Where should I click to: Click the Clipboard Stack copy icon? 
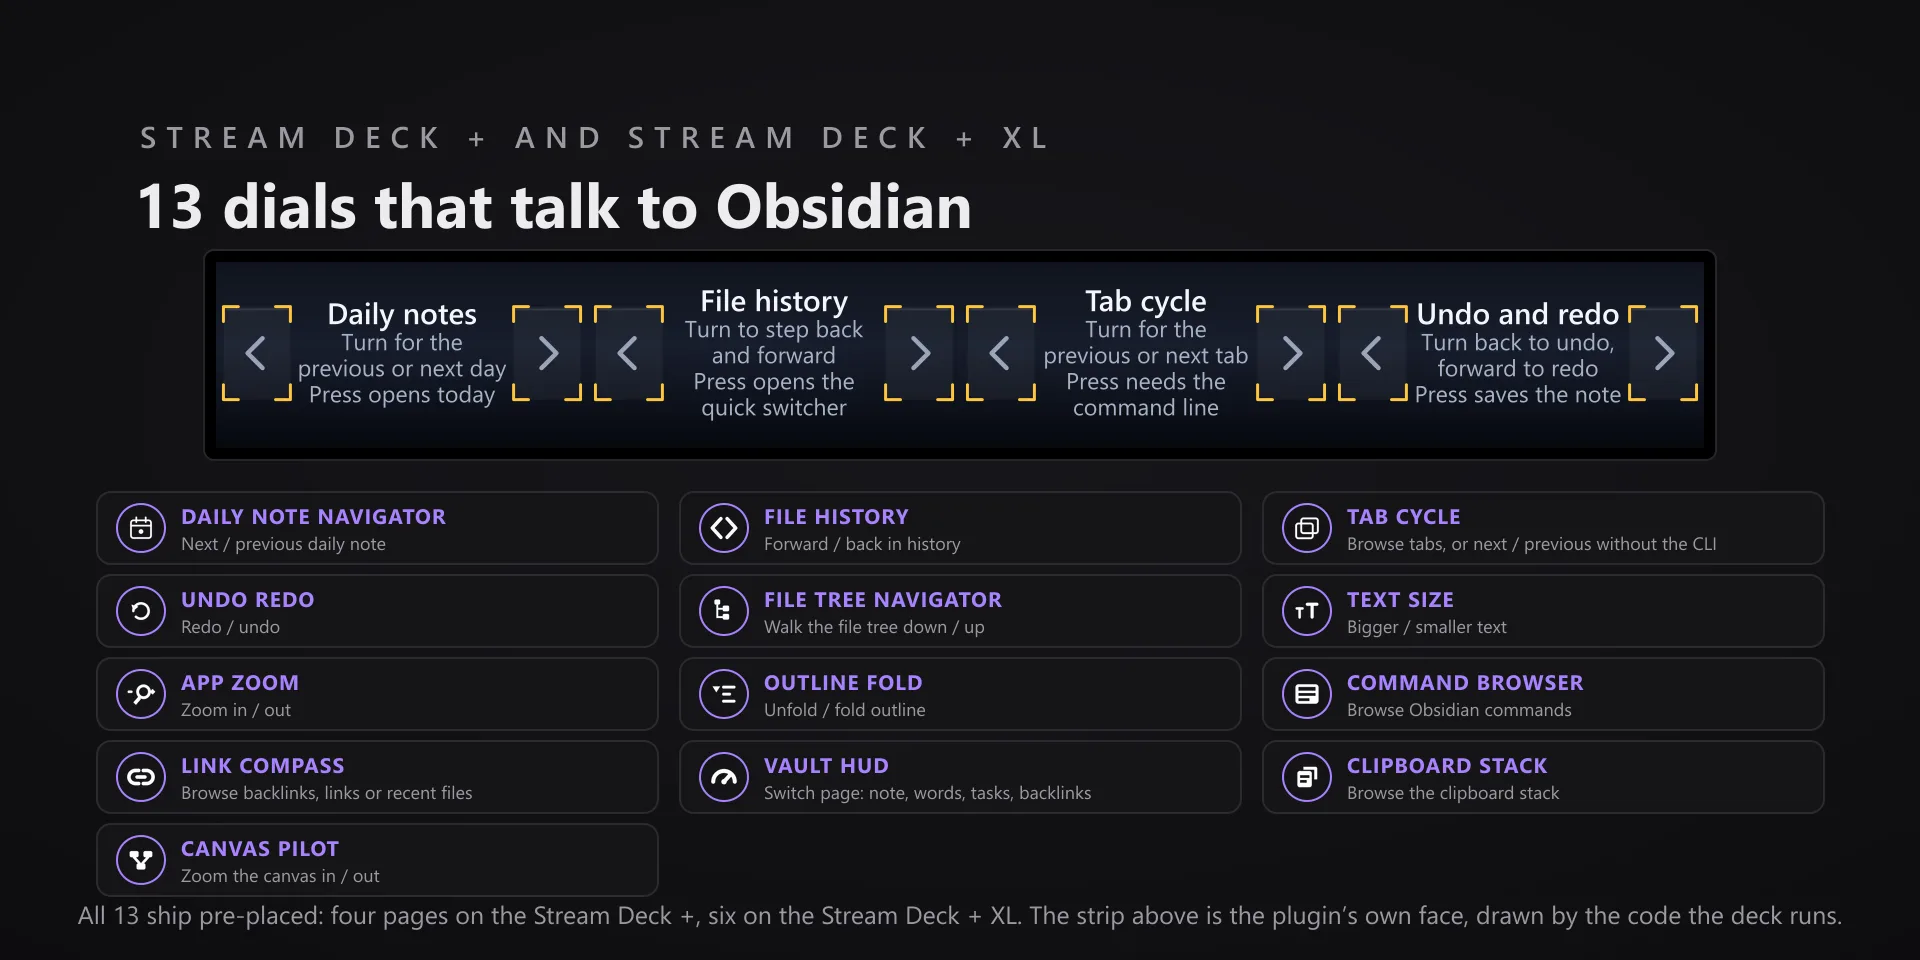[x=1307, y=777]
